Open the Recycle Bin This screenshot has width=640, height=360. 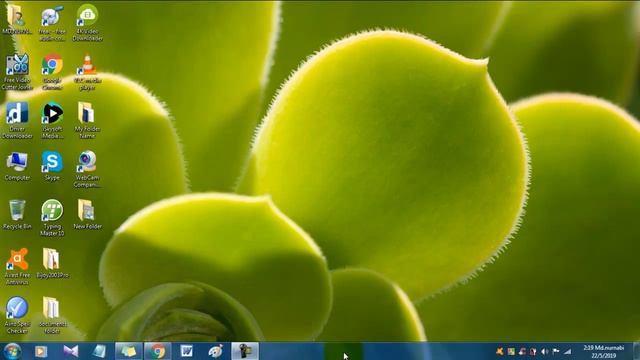click(17, 215)
